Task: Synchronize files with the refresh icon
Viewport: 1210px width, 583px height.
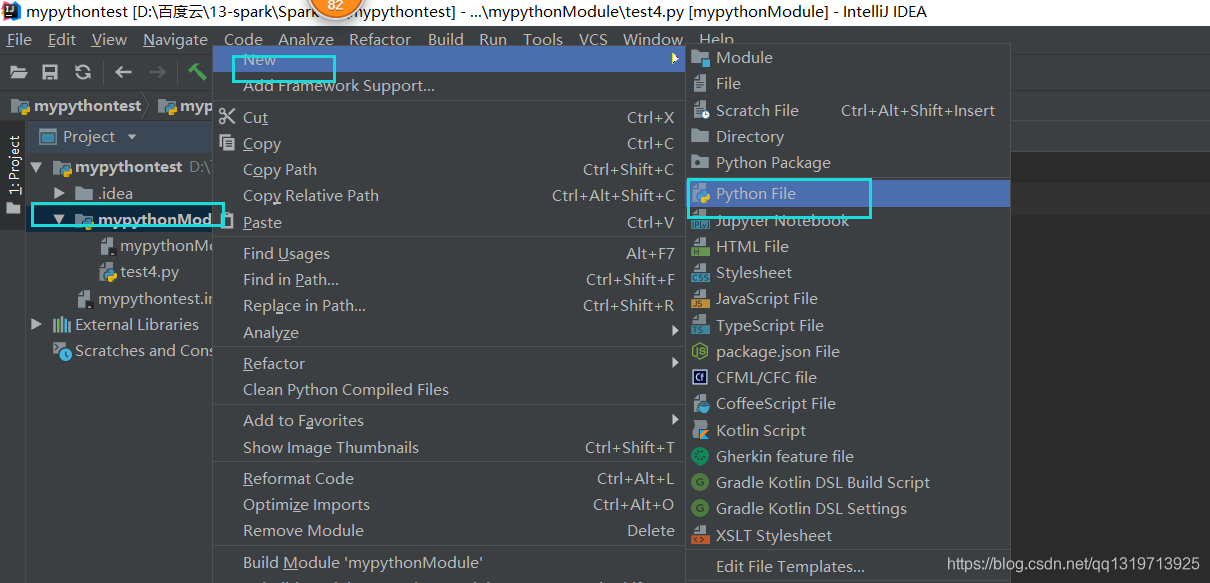Action: pos(85,72)
